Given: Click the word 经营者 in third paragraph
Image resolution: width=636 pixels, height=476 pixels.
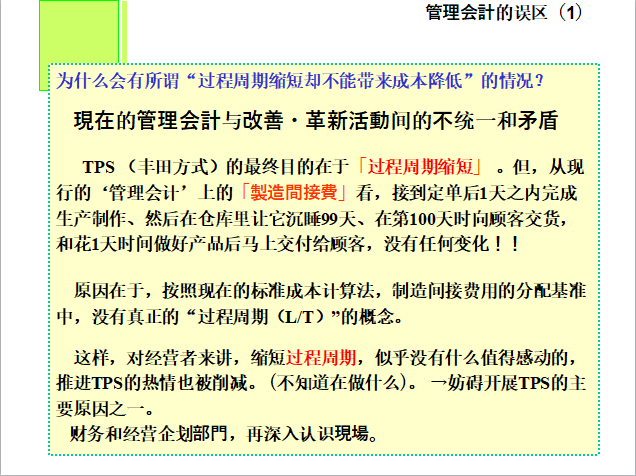Looking at the screenshot, I should [x=167, y=359].
